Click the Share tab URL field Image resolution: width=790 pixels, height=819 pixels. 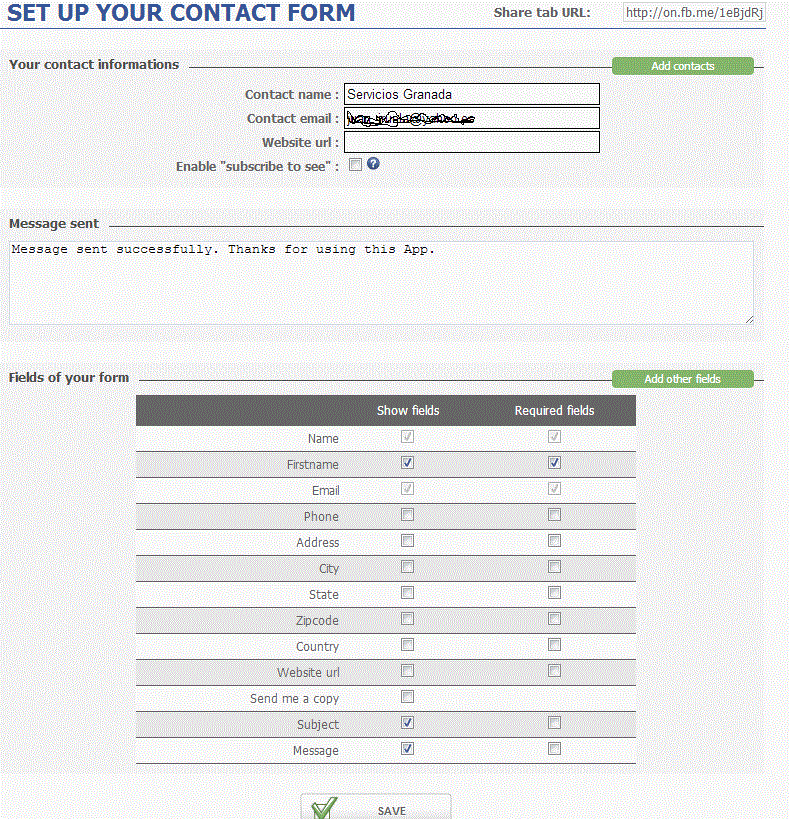click(x=693, y=13)
